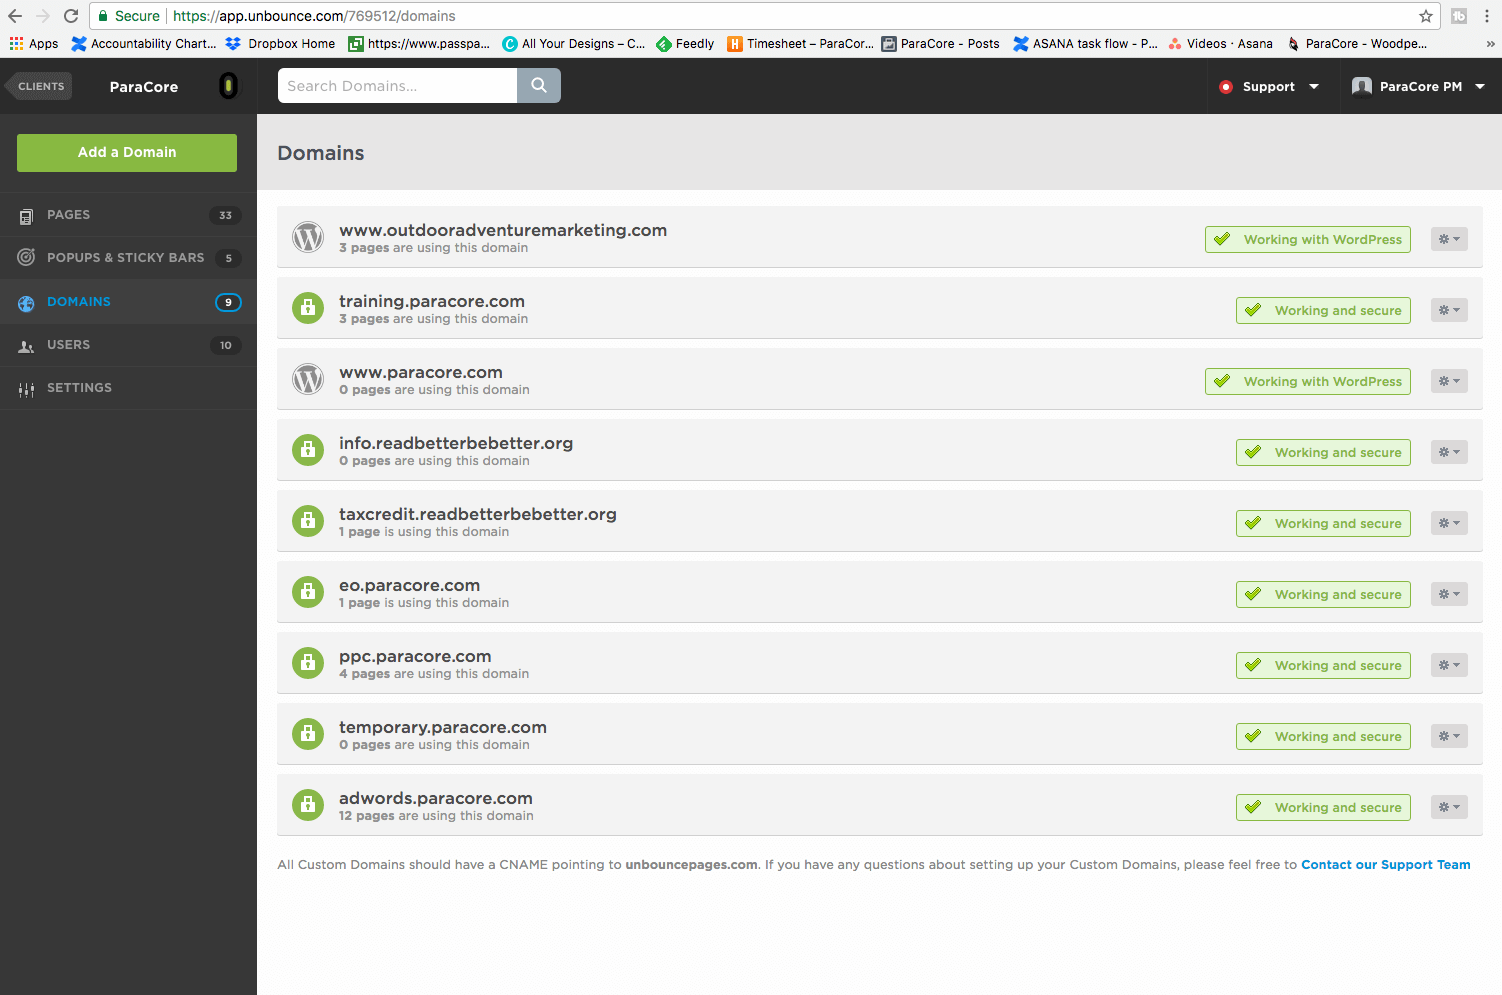
Task: Open gear dropdown for www.paracore.com
Action: (x=1449, y=381)
